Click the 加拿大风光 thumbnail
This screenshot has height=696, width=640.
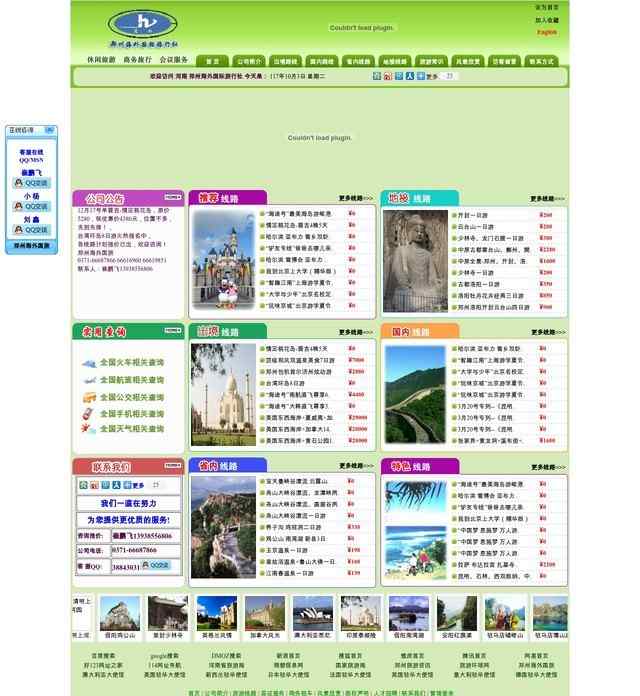point(265,613)
